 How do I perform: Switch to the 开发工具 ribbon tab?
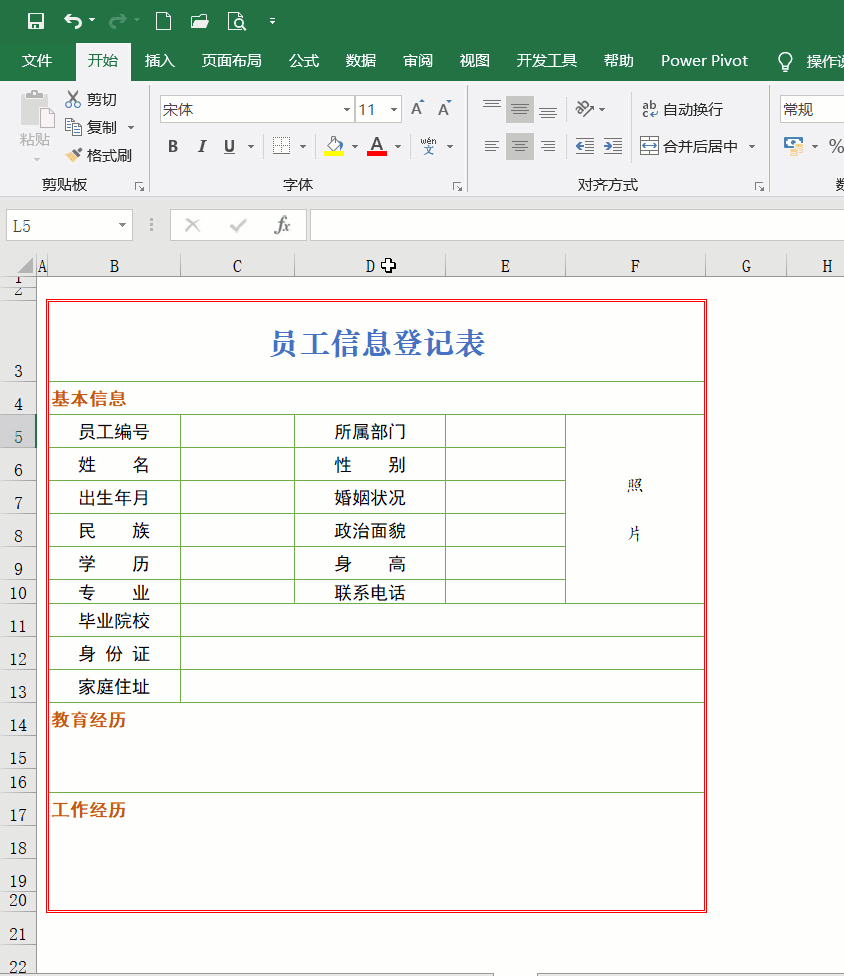point(546,60)
